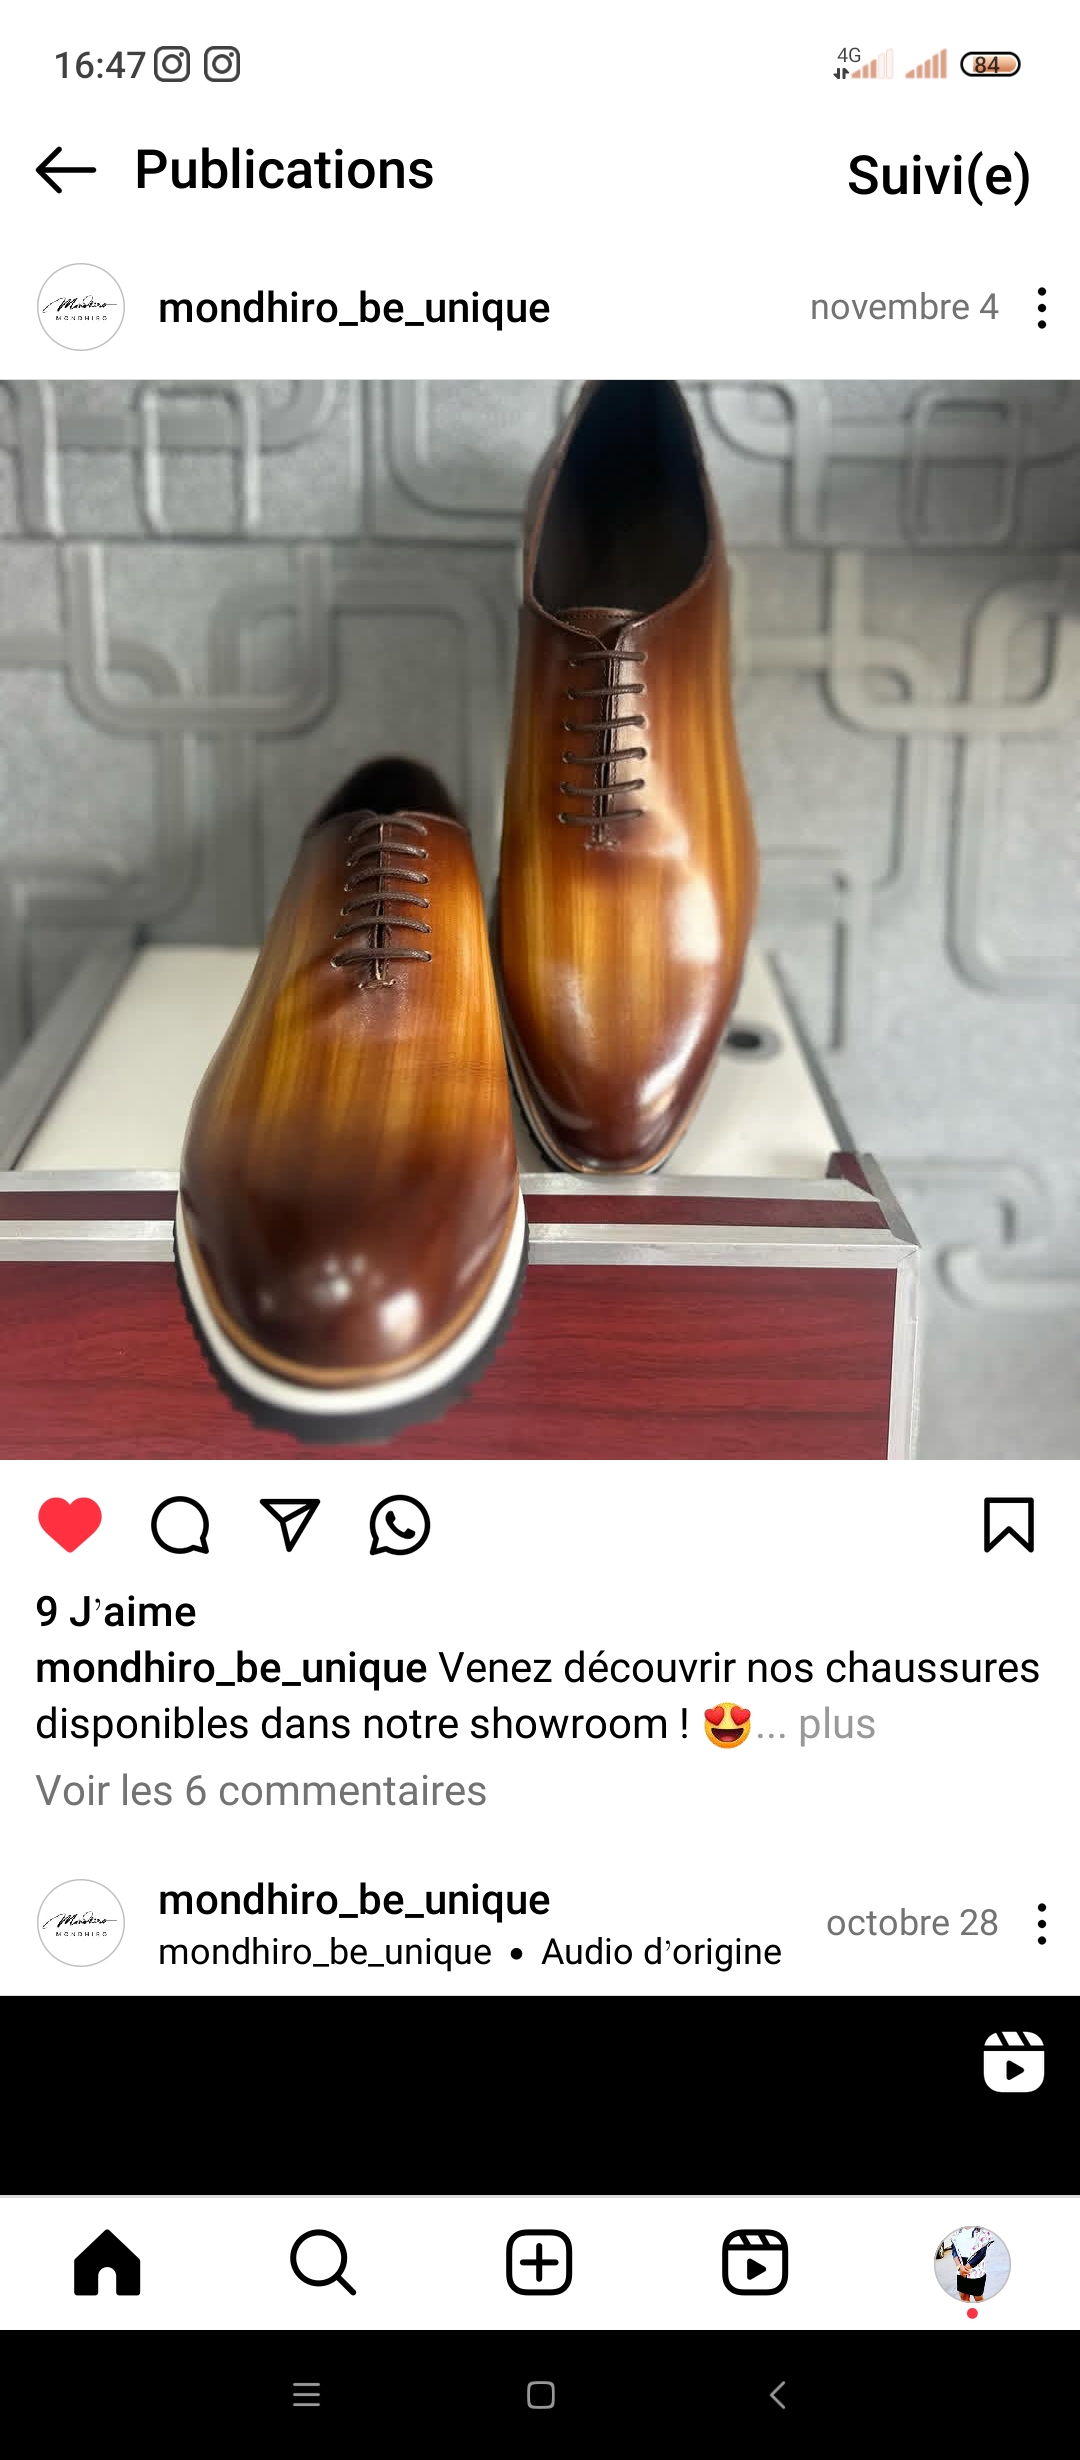This screenshot has width=1080, height=2460.
Task: Save the post with the bookmark icon
Action: tap(1009, 1525)
